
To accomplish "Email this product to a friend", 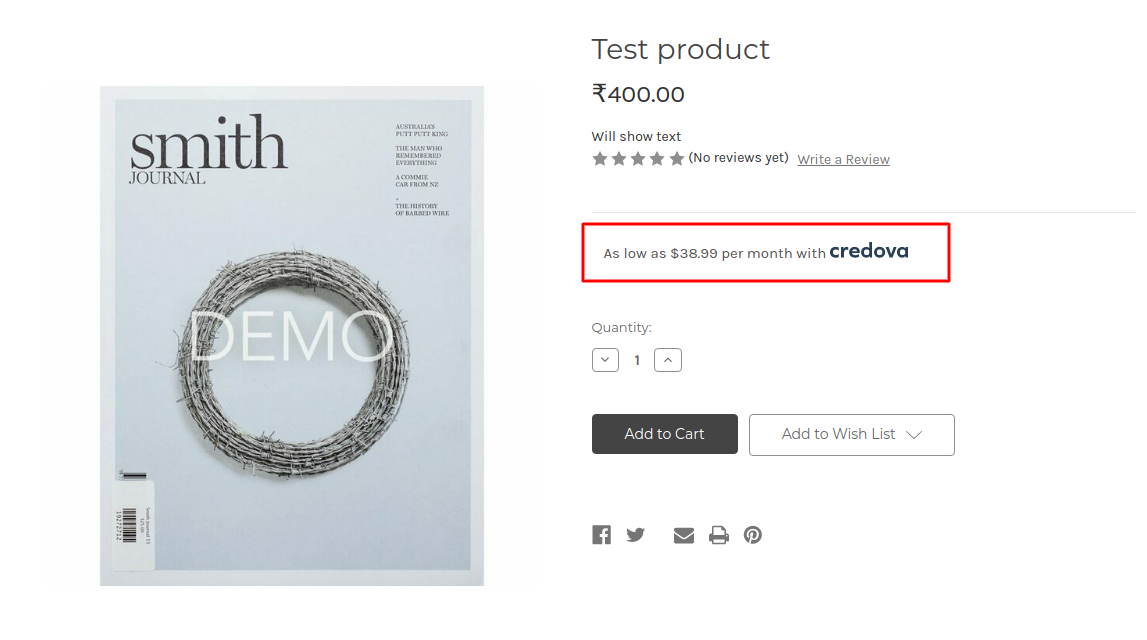I will [683, 534].
